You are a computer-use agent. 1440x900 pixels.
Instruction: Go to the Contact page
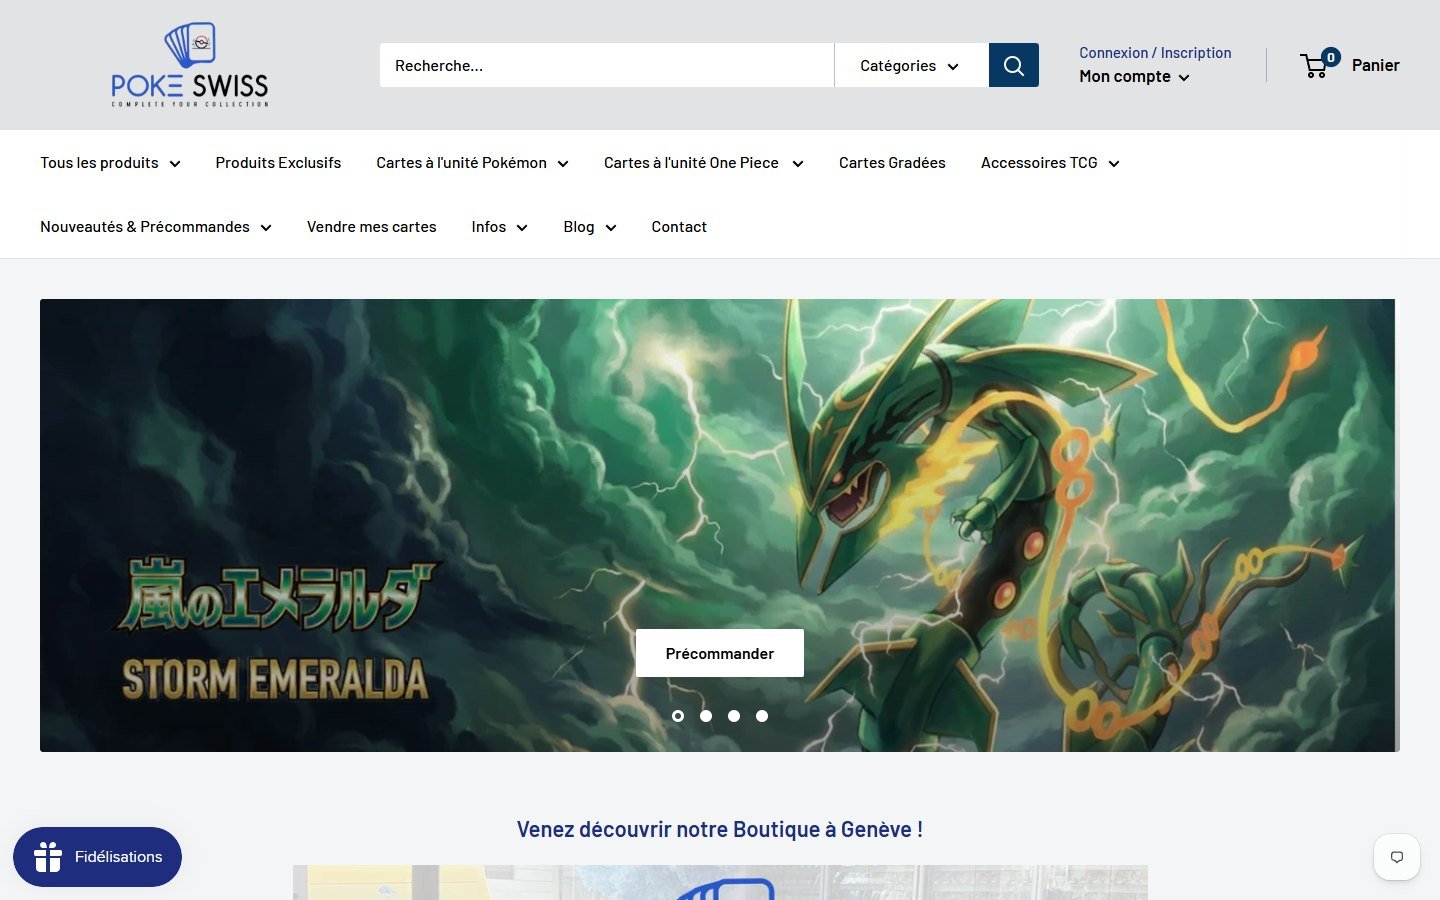679,227
